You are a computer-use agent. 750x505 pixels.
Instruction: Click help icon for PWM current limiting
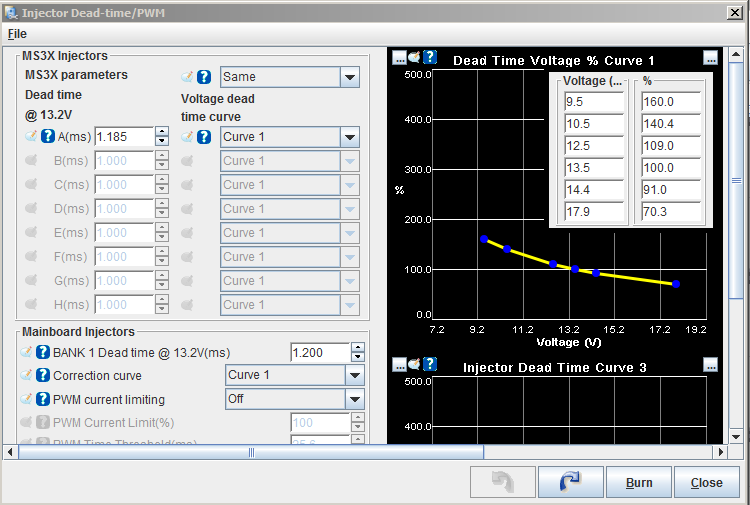point(43,399)
